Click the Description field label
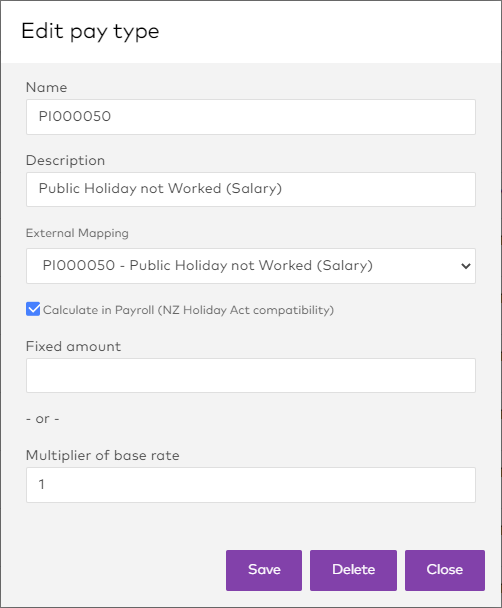 [x=65, y=161]
